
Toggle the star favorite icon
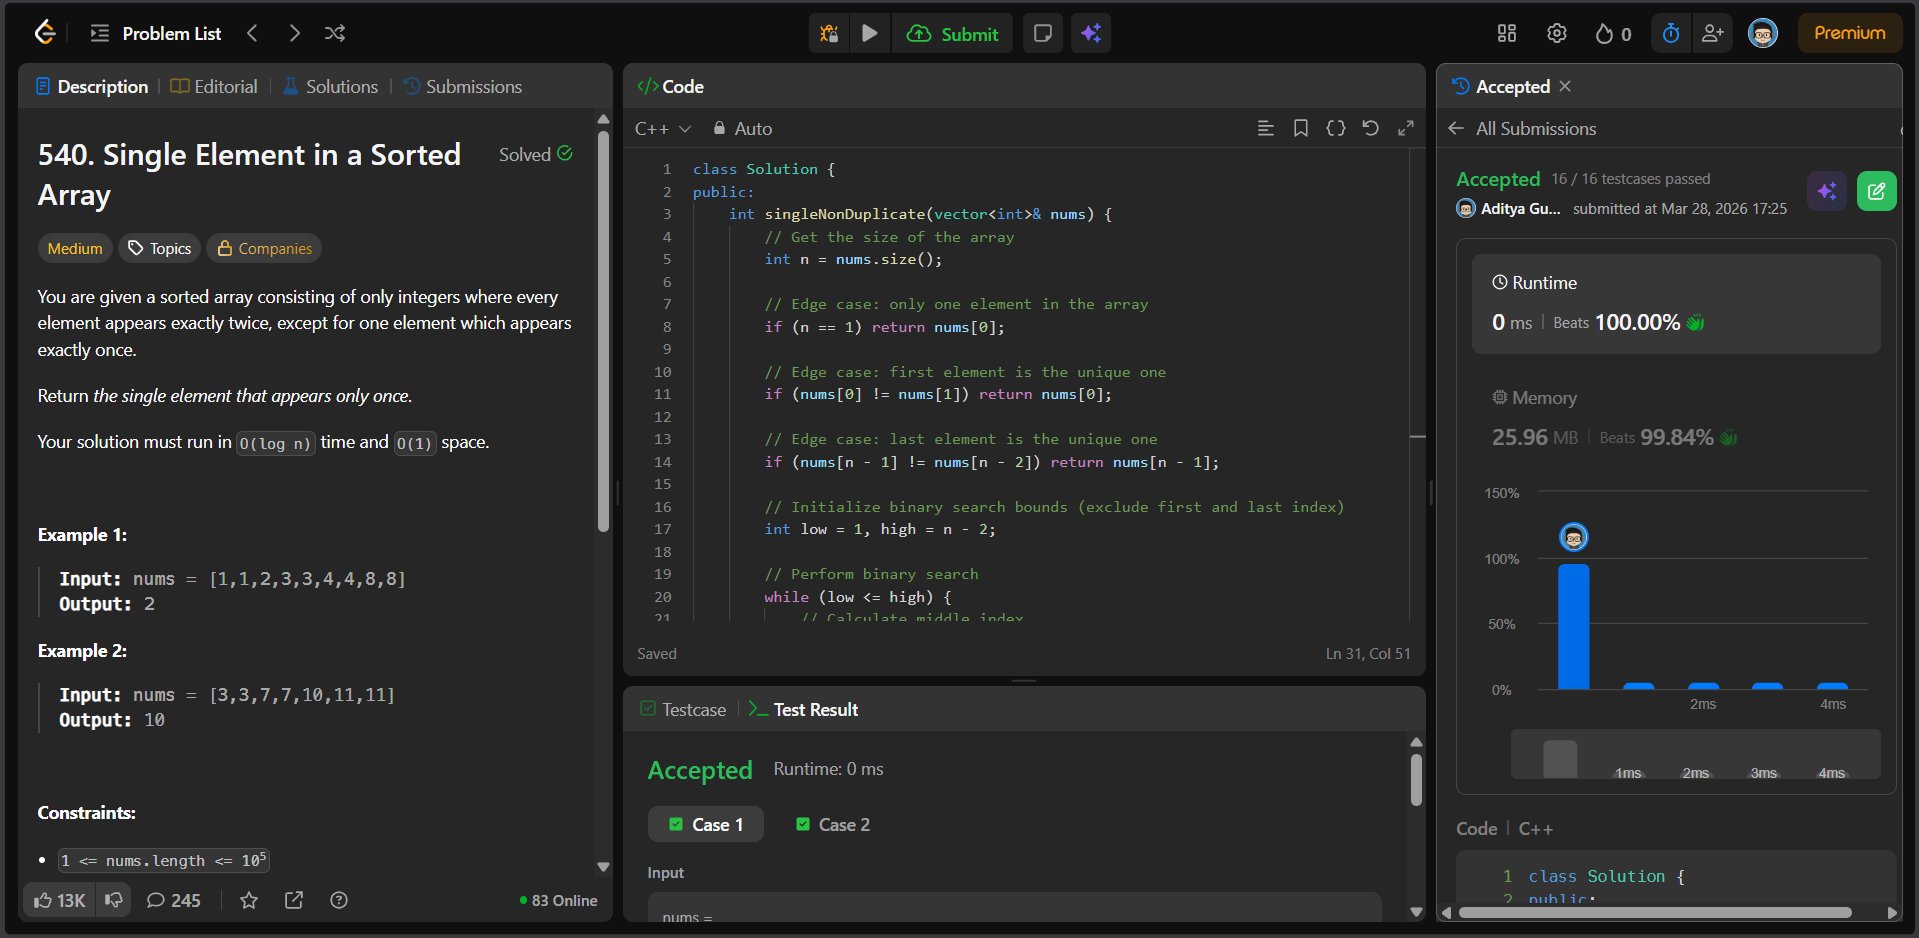pos(249,900)
